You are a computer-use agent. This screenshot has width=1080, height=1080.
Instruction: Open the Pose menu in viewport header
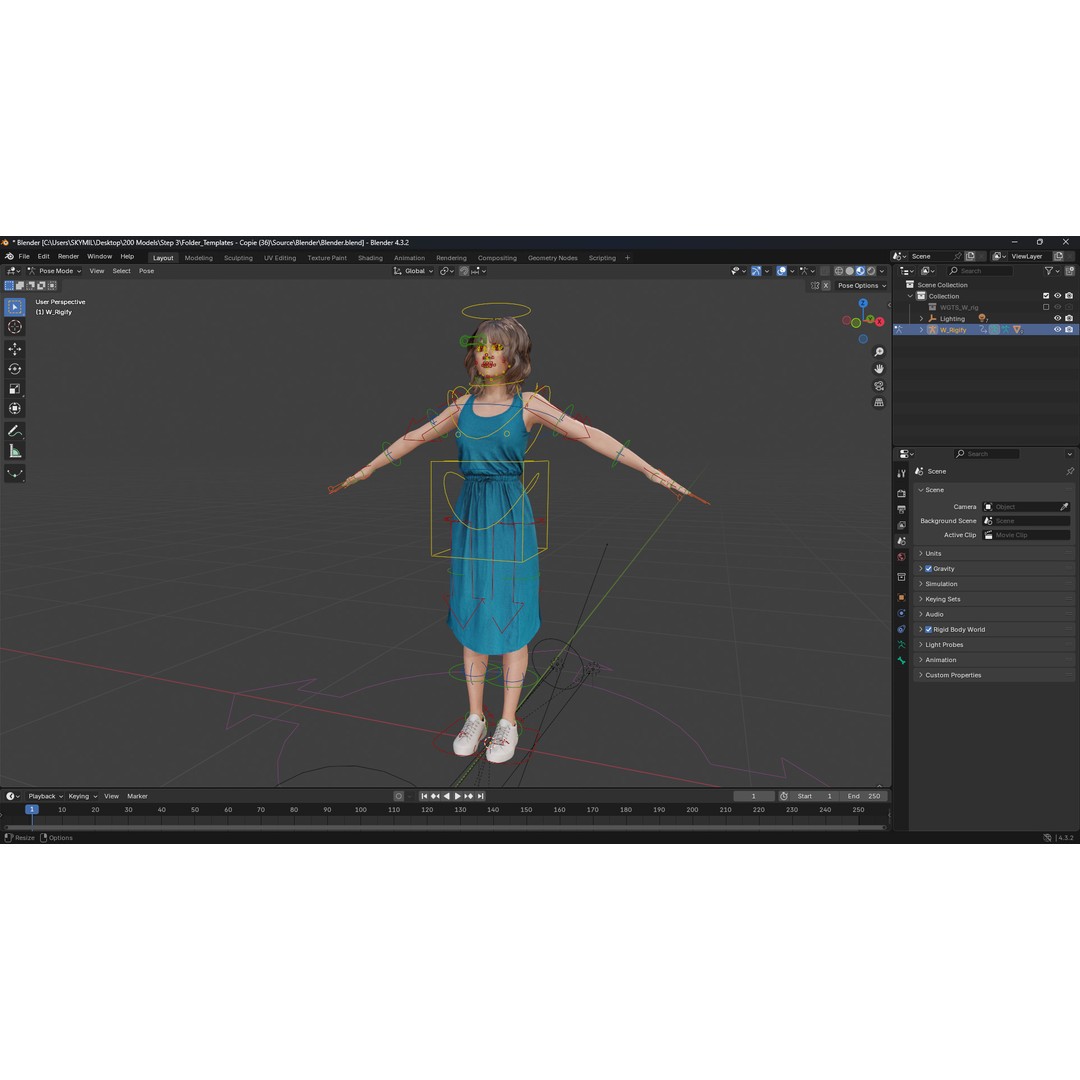click(146, 271)
